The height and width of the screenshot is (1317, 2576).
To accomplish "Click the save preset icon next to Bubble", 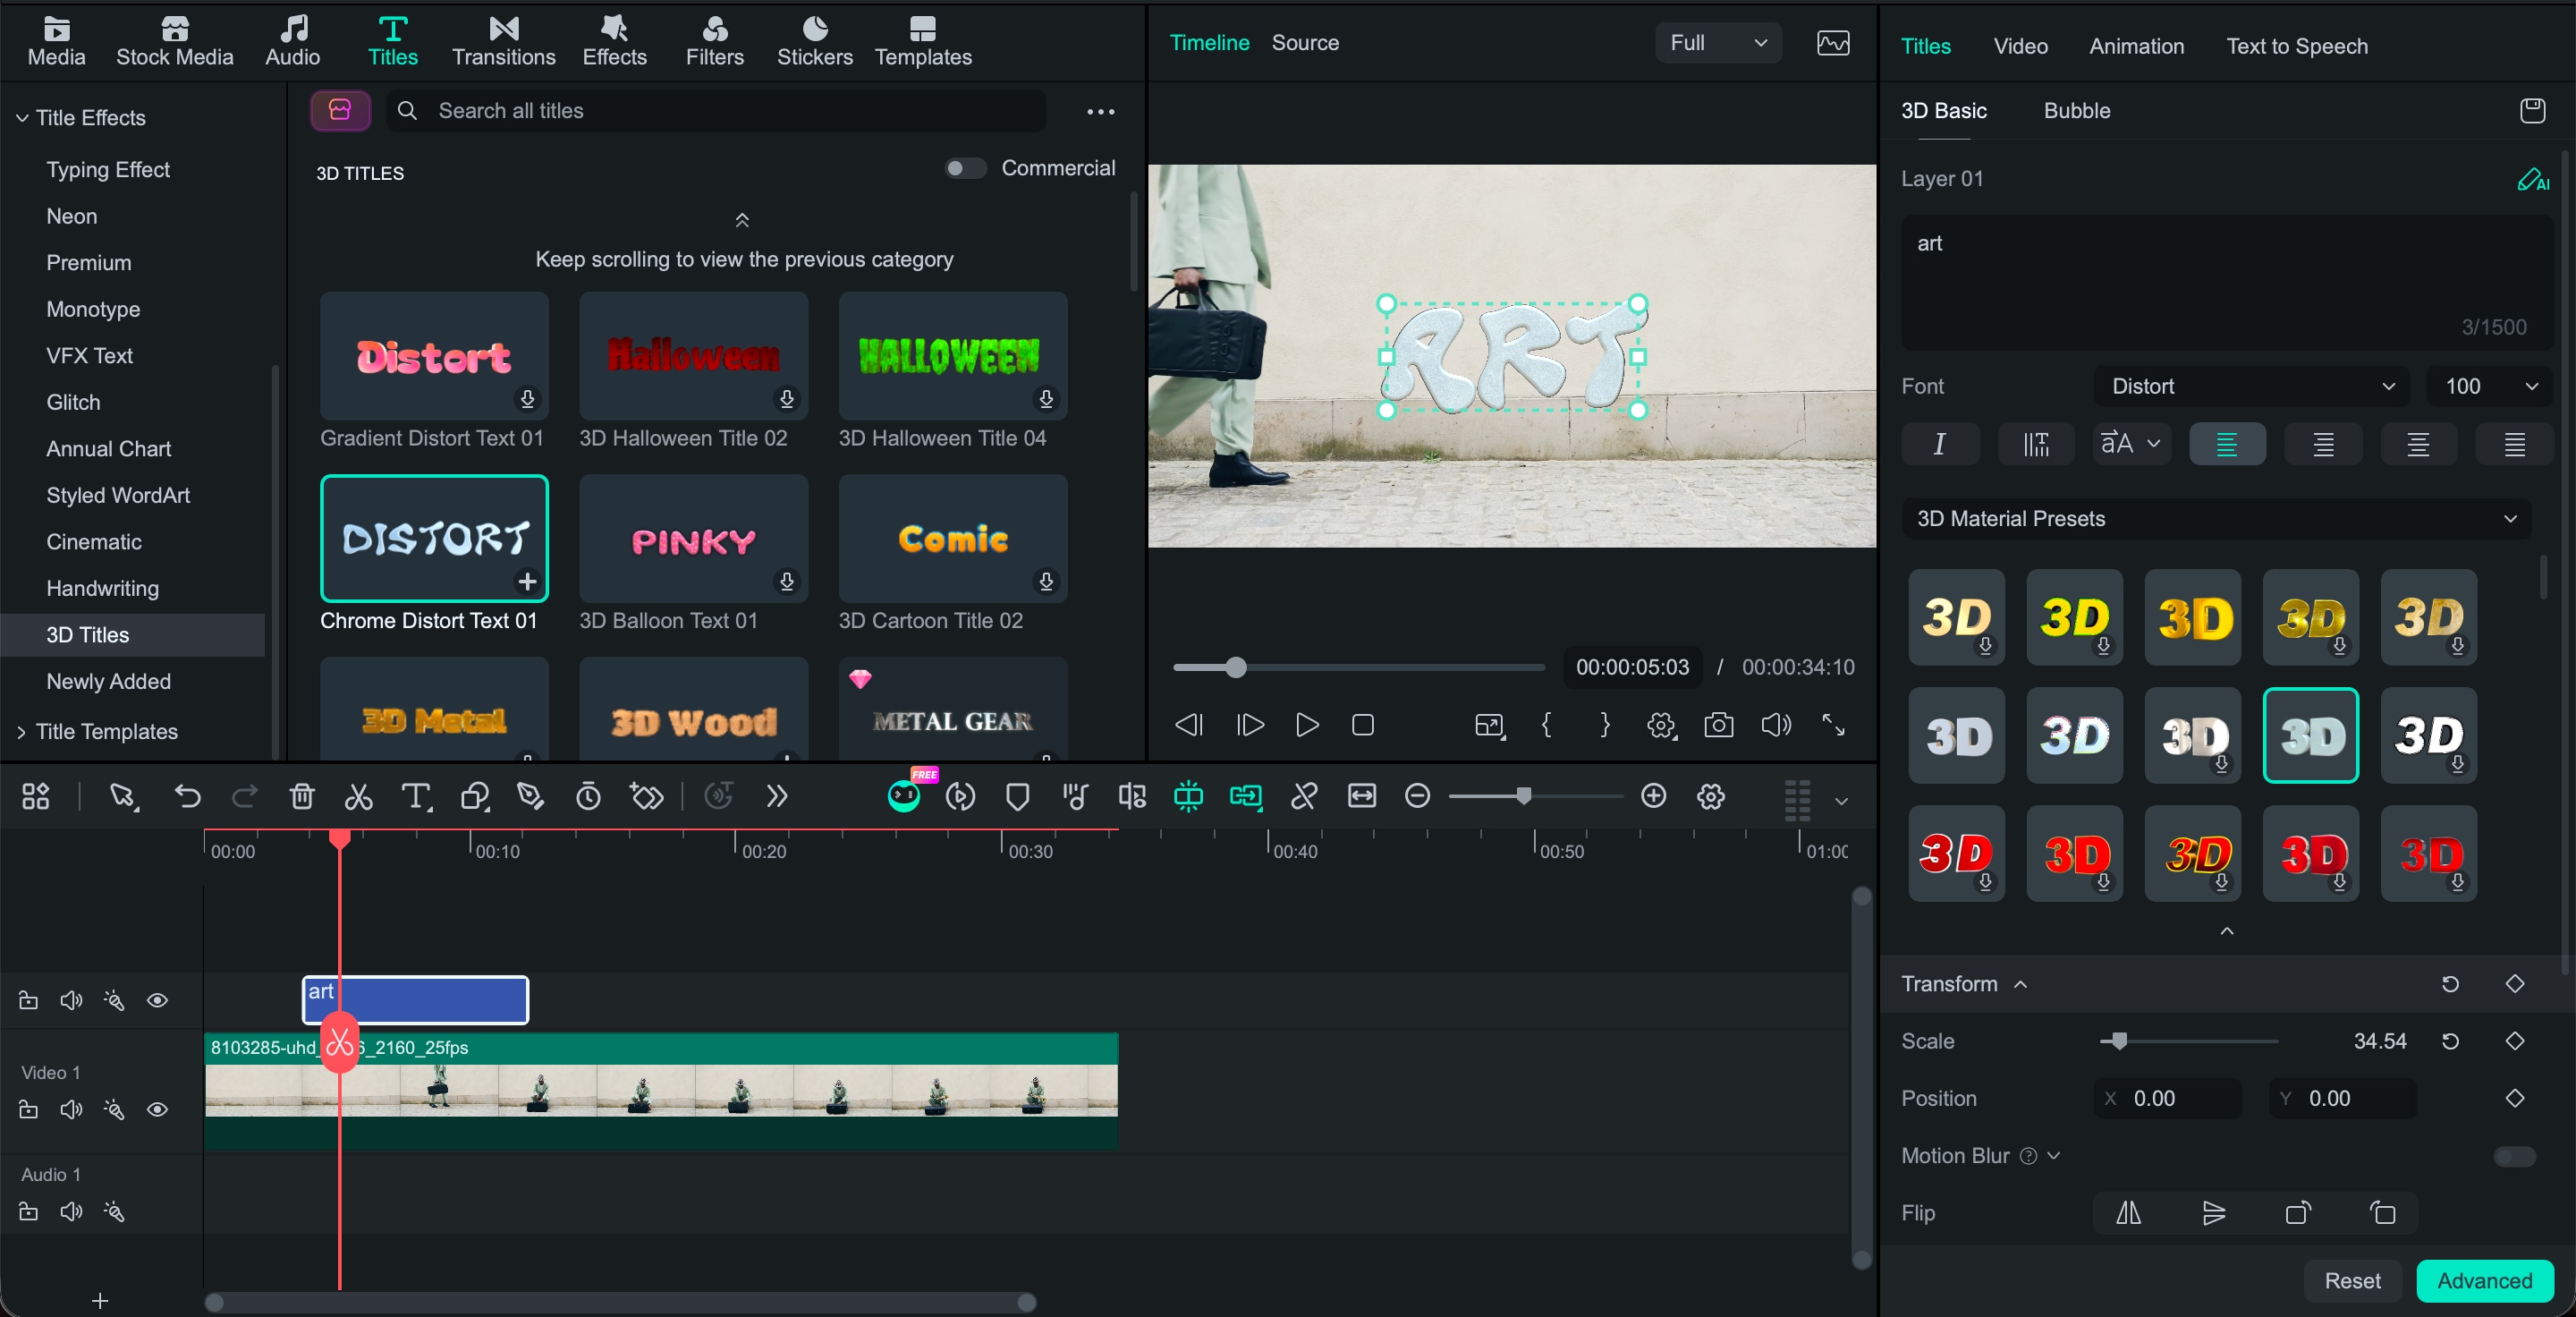I will pos(2532,111).
